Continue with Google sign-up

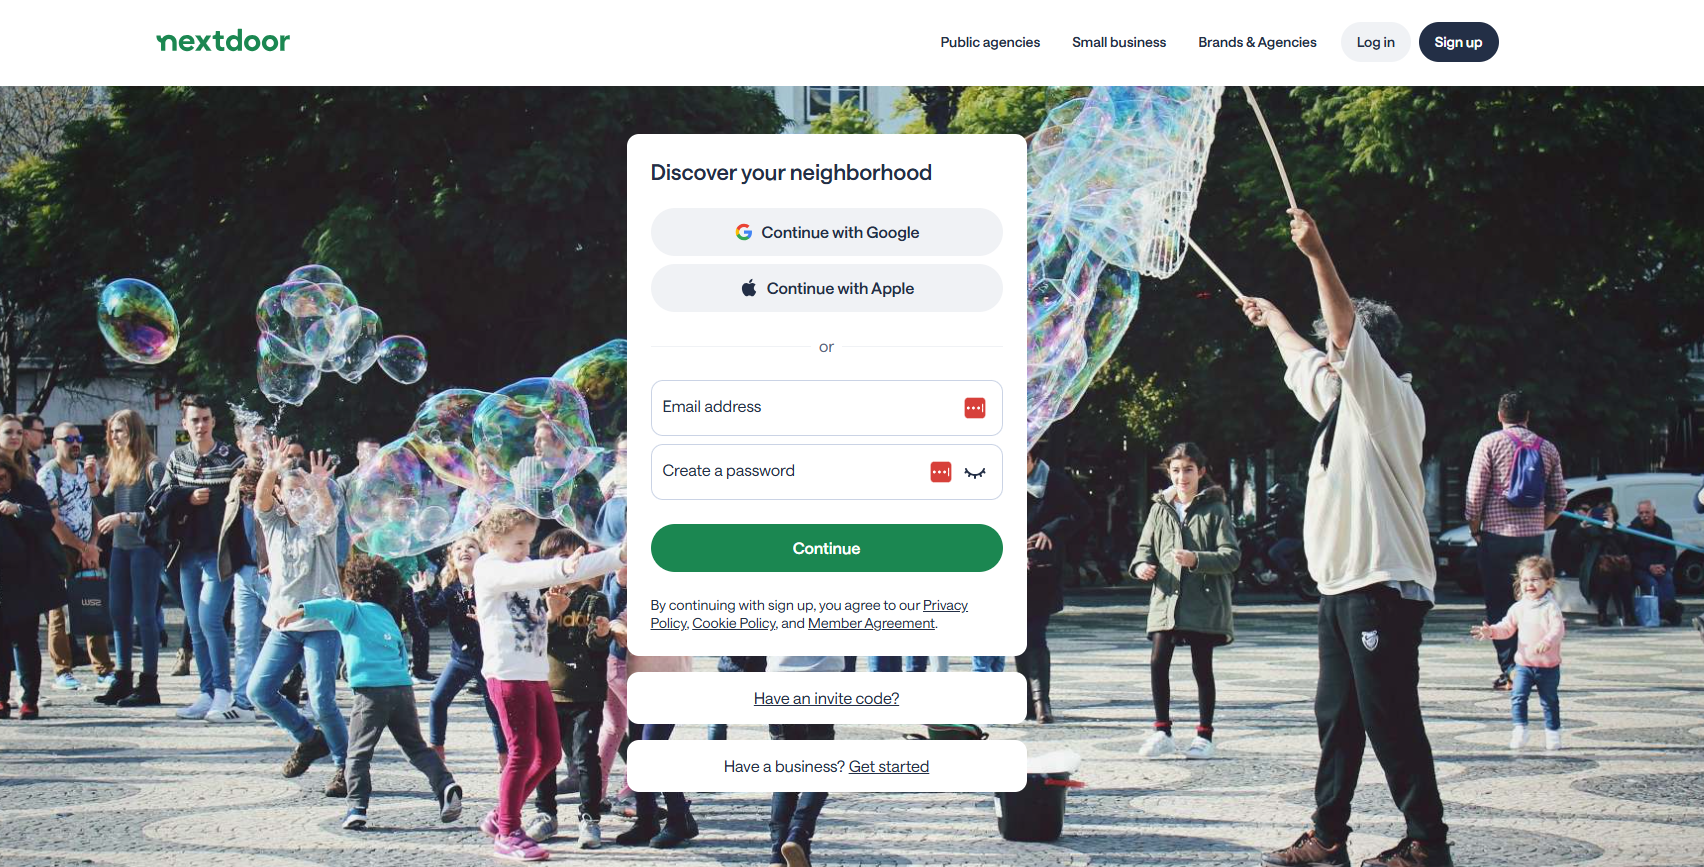coord(827,232)
